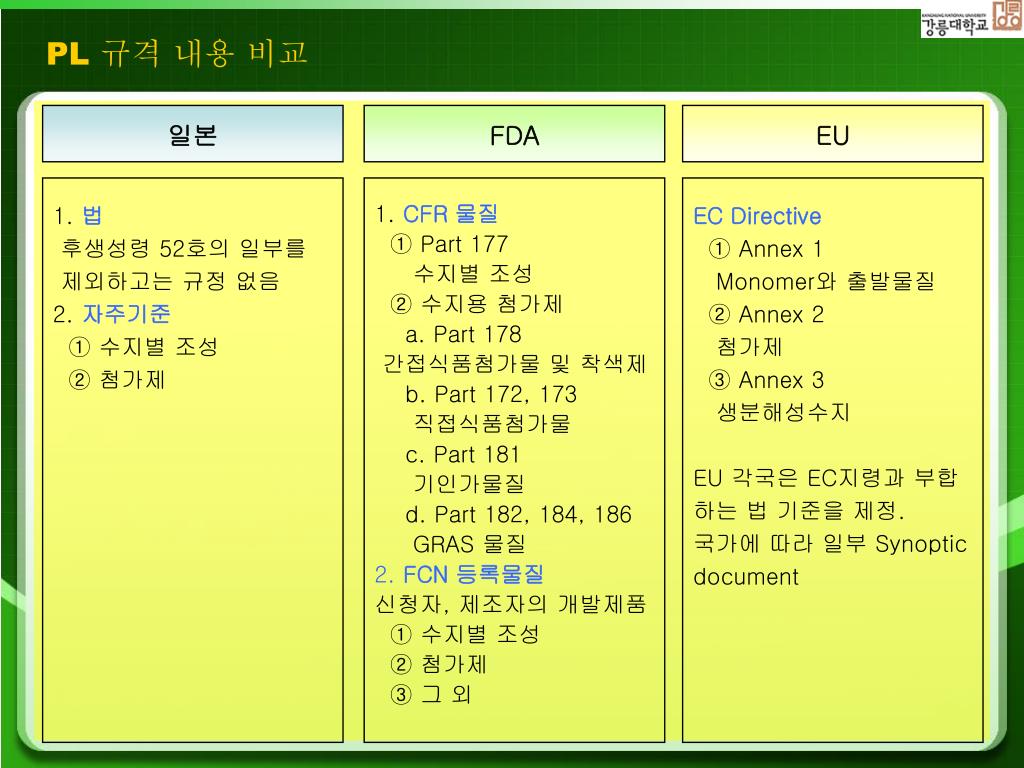Select the FDA column header box

(514, 134)
